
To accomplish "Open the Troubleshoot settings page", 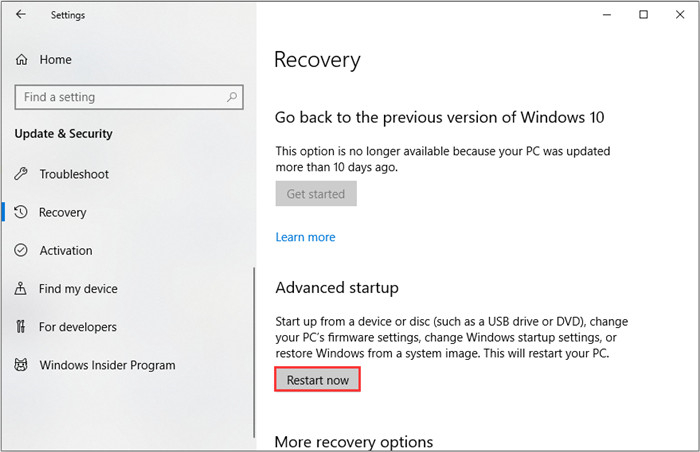I will [x=74, y=174].
